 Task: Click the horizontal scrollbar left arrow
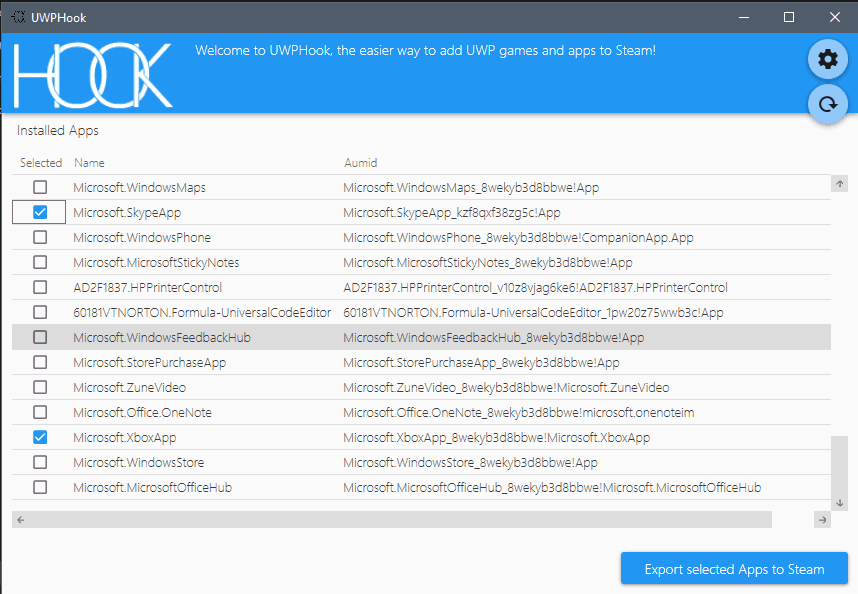click(x=21, y=520)
